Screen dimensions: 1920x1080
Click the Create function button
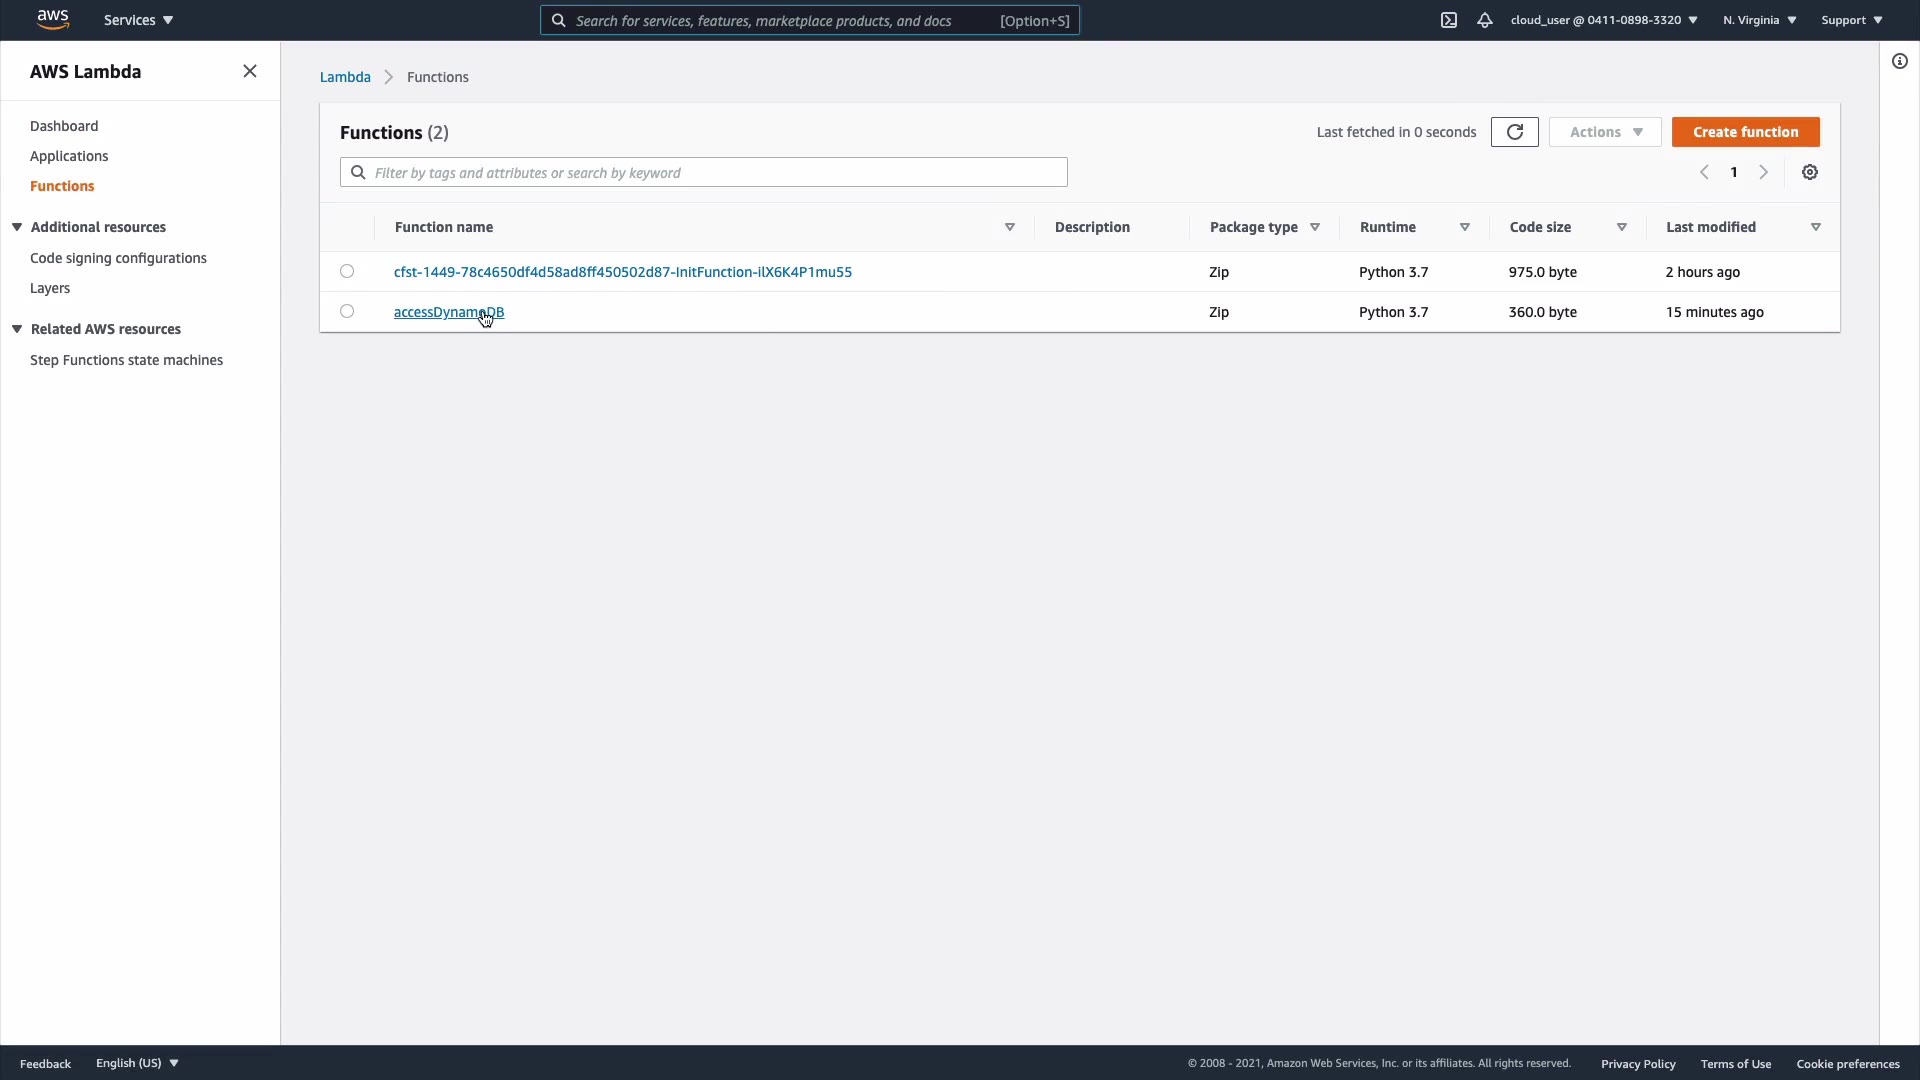click(1745, 132)
